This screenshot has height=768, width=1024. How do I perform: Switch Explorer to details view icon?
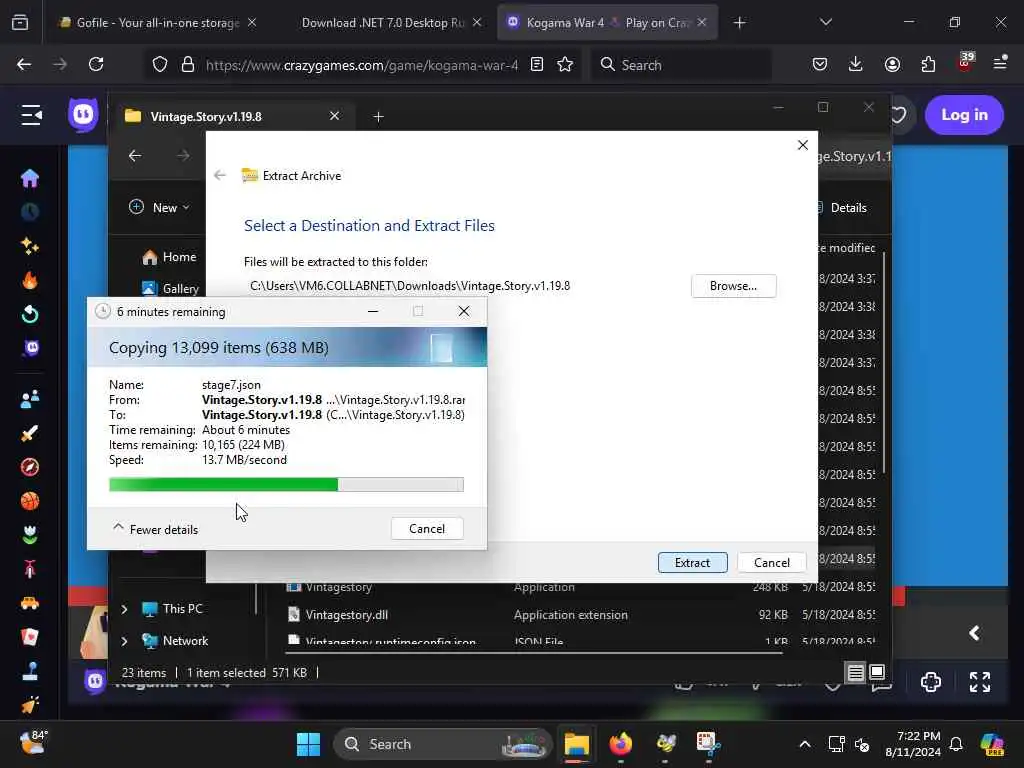pos(856,672)
